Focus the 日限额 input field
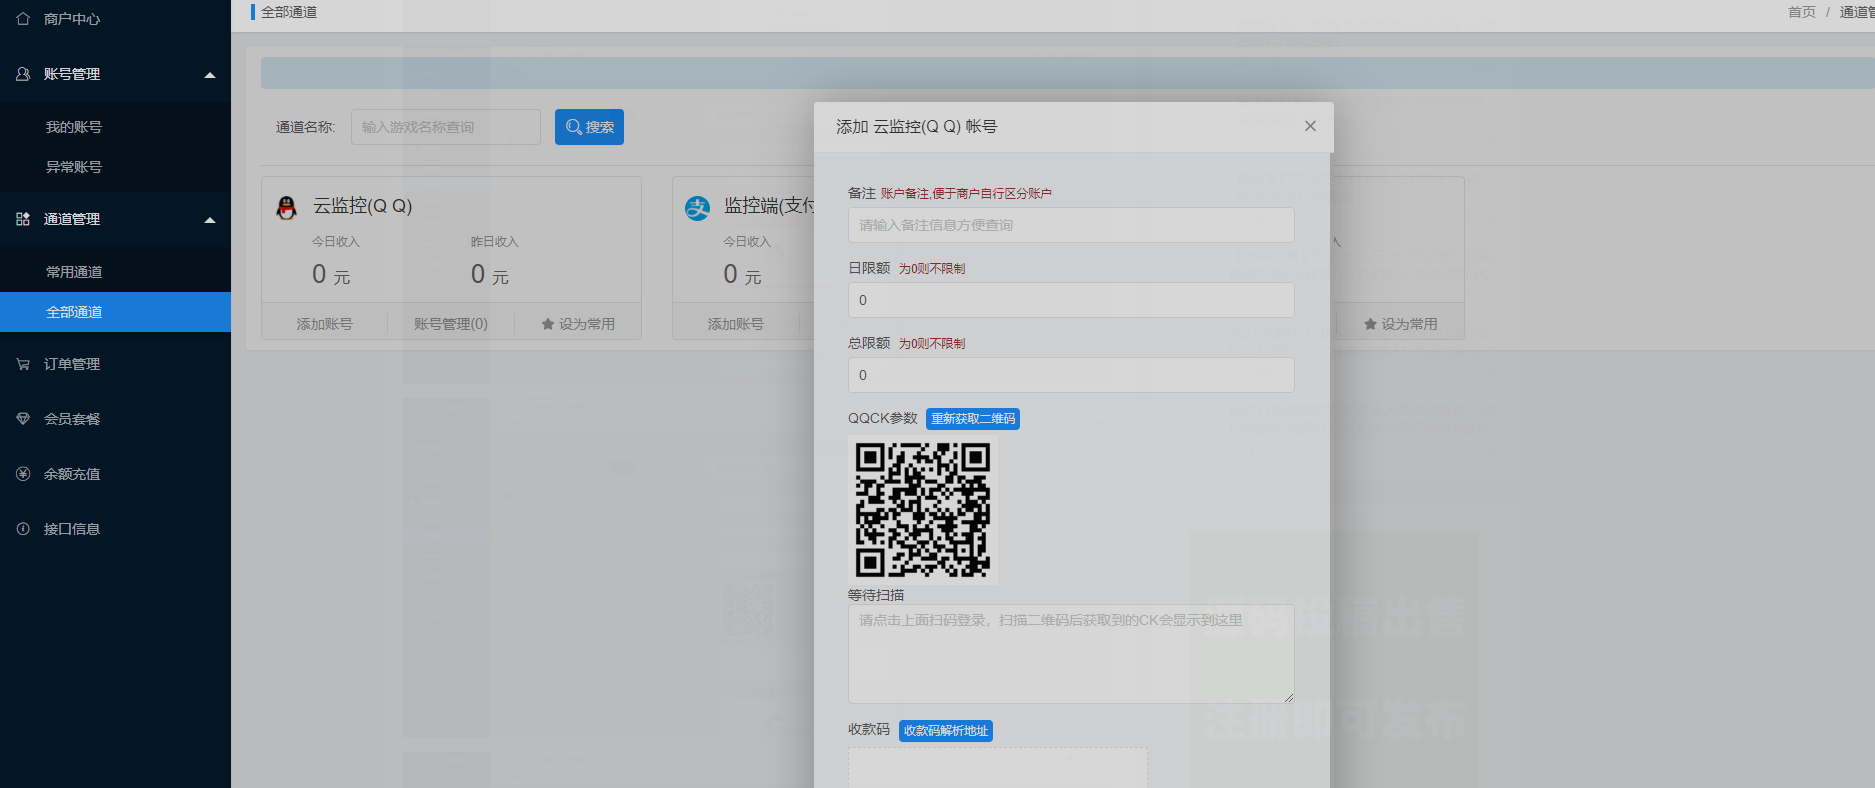Screen dimensions: 1875x788 click(1070, 300)
